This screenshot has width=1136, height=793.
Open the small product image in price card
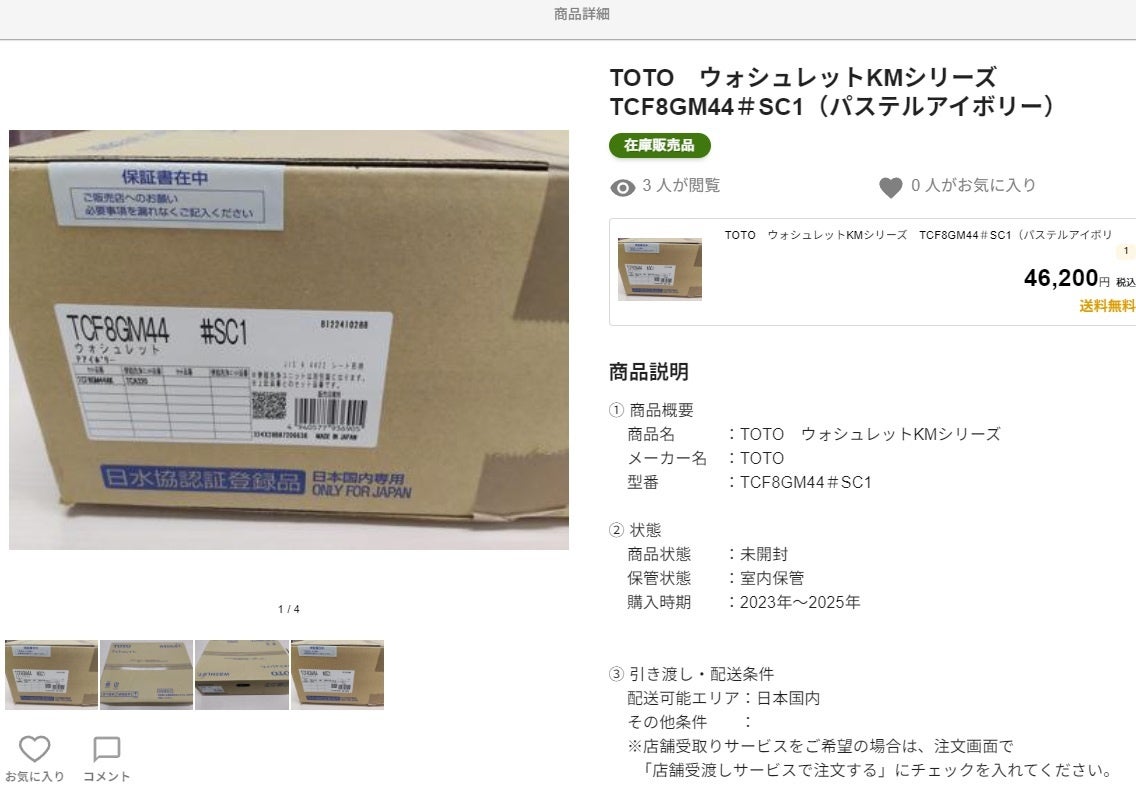[x=659, y=269]
